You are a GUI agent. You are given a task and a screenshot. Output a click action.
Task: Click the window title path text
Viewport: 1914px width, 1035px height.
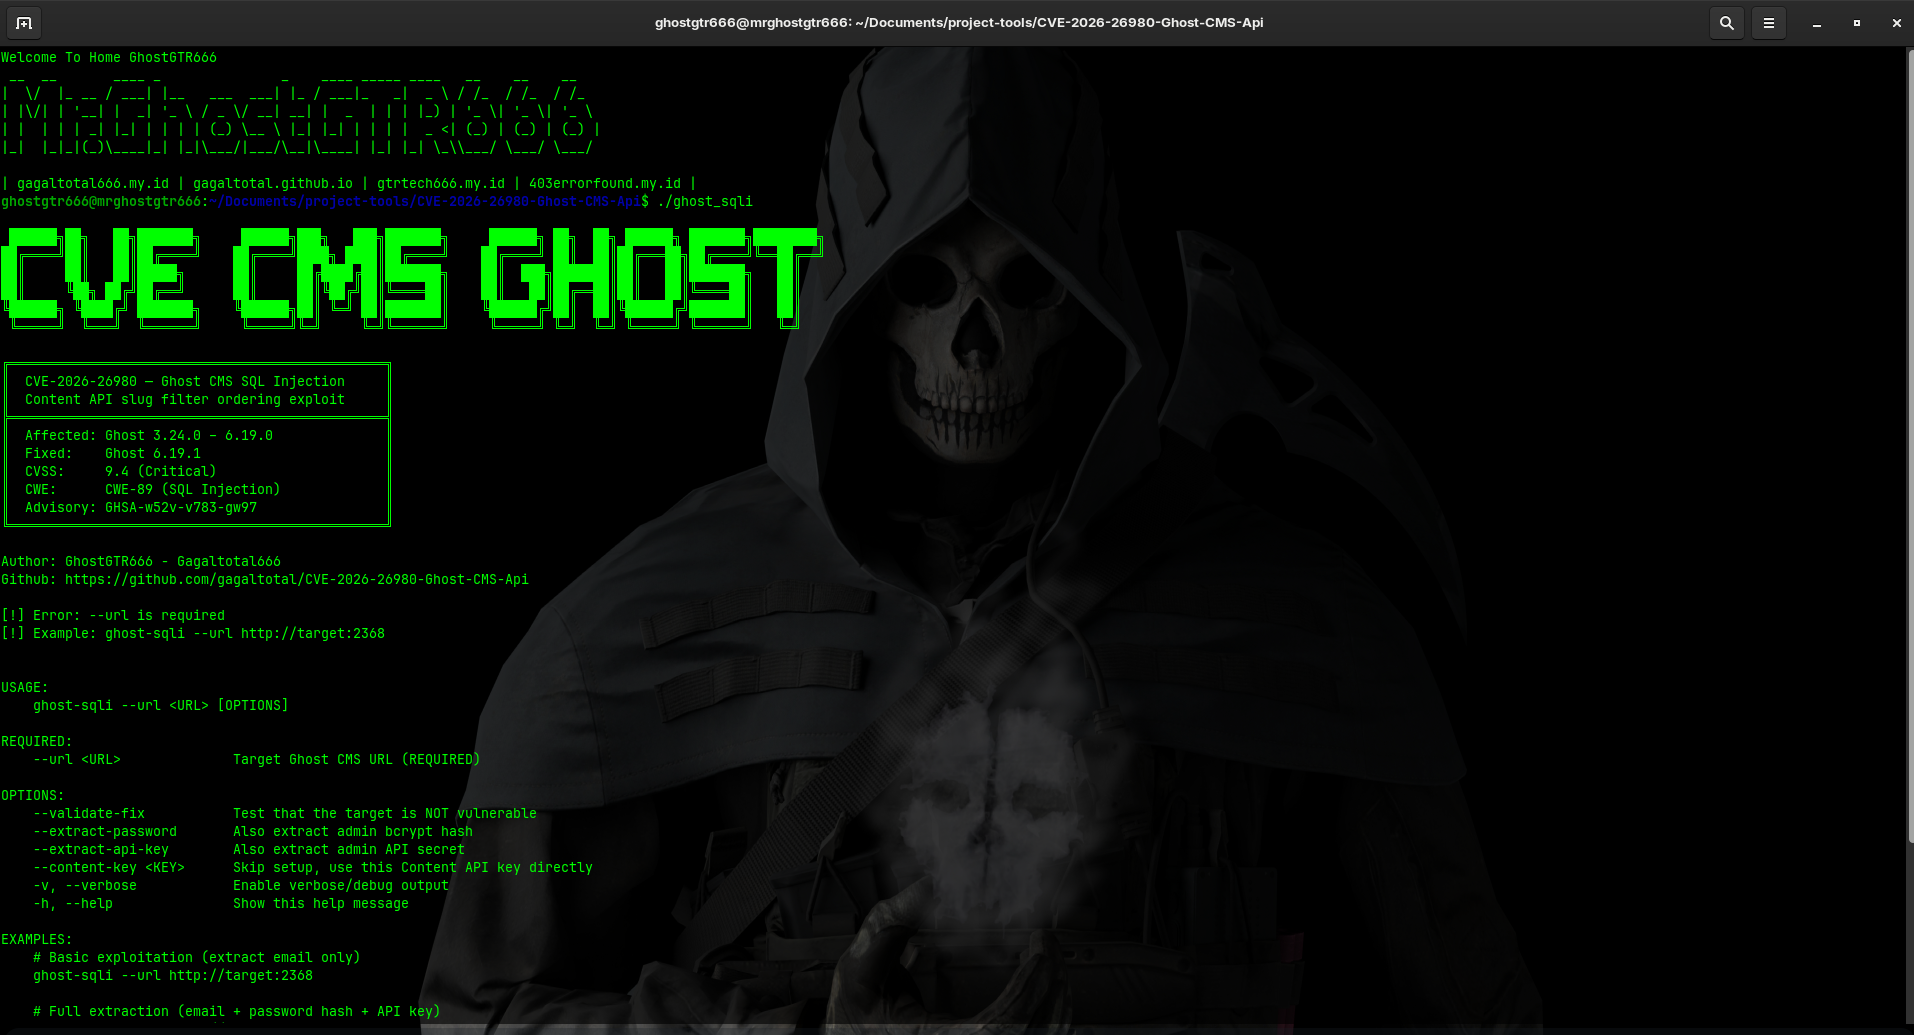click(959, 22)
